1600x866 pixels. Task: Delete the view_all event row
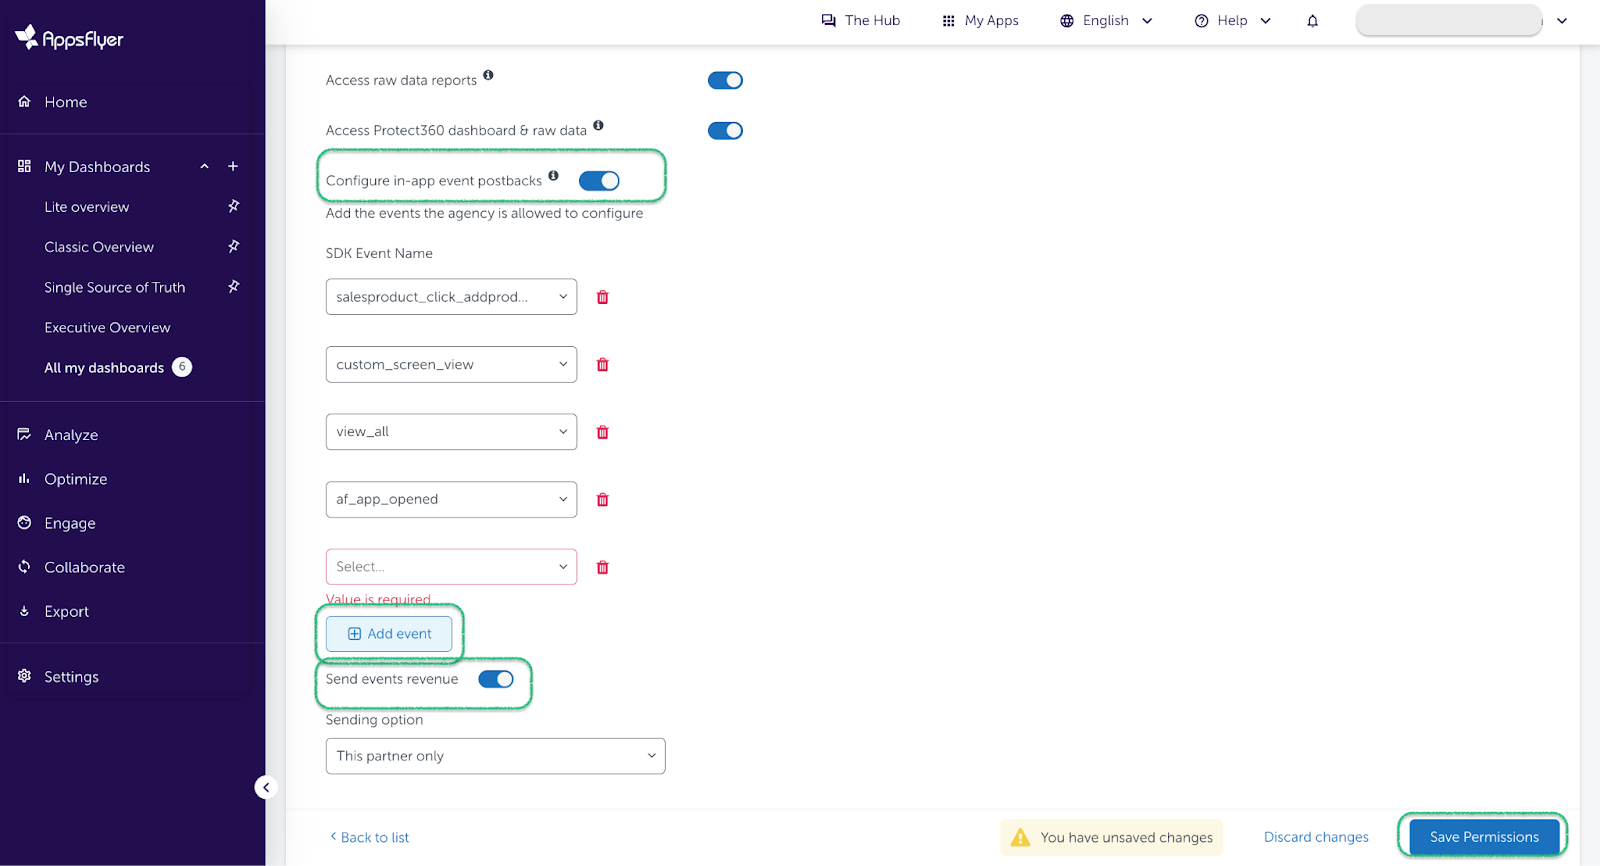point(602,432)
